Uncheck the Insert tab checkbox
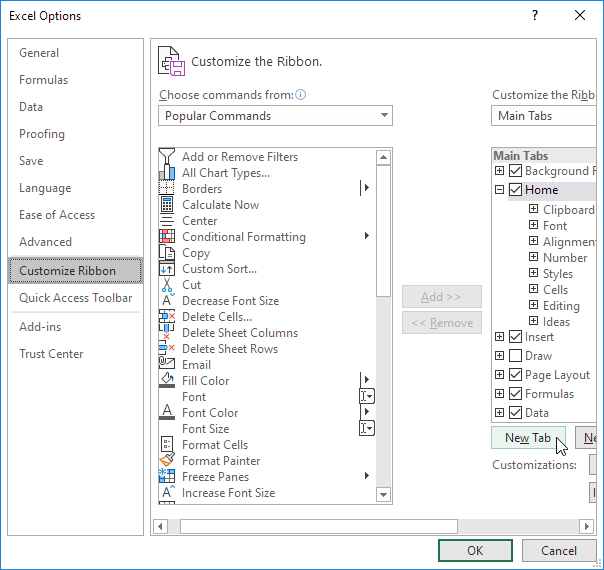This screenshot has width=604, height=570. (515, 337)
